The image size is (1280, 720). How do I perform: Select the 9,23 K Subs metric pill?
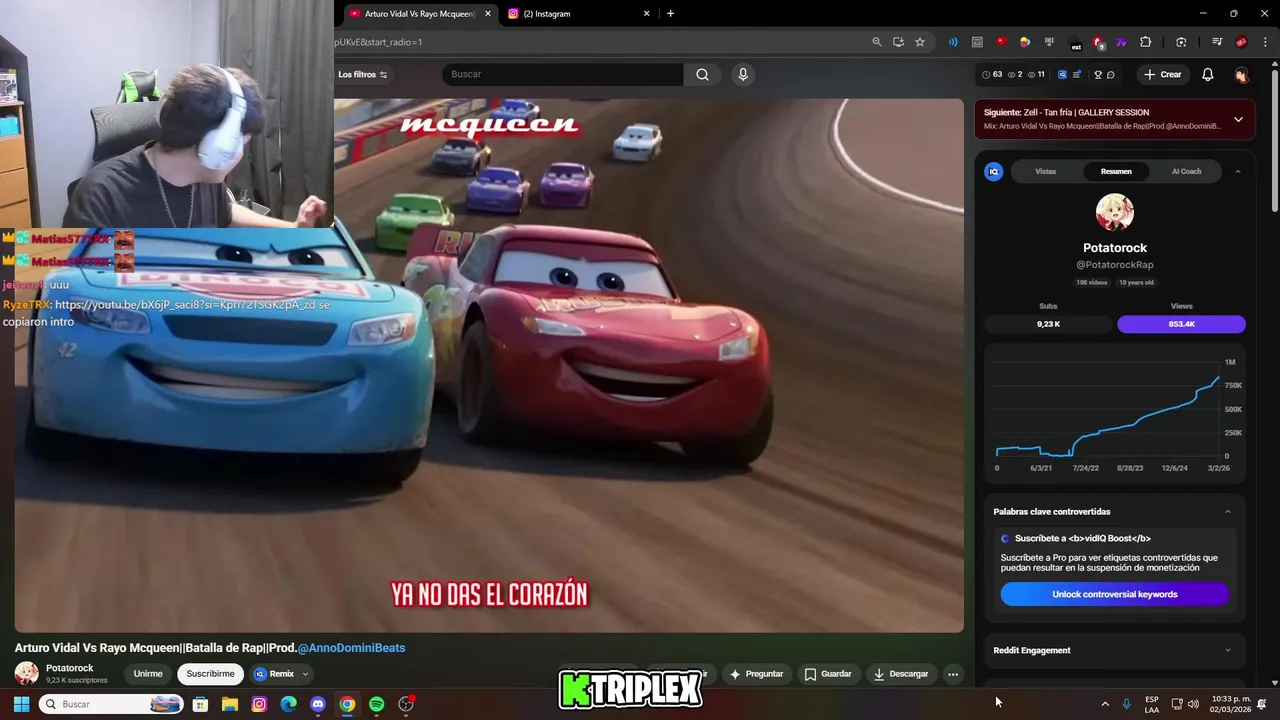(1048, 324)
